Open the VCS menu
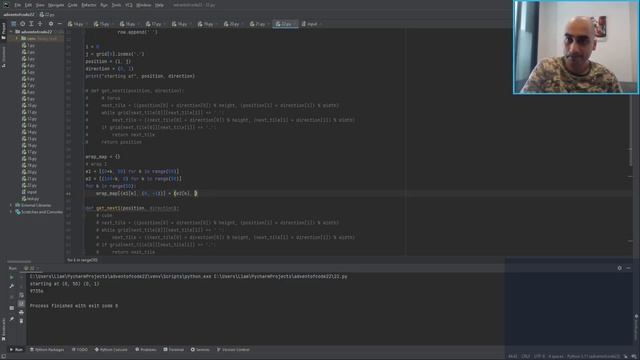The width and height of the screenshot is (640, 360). pos(129,5)
